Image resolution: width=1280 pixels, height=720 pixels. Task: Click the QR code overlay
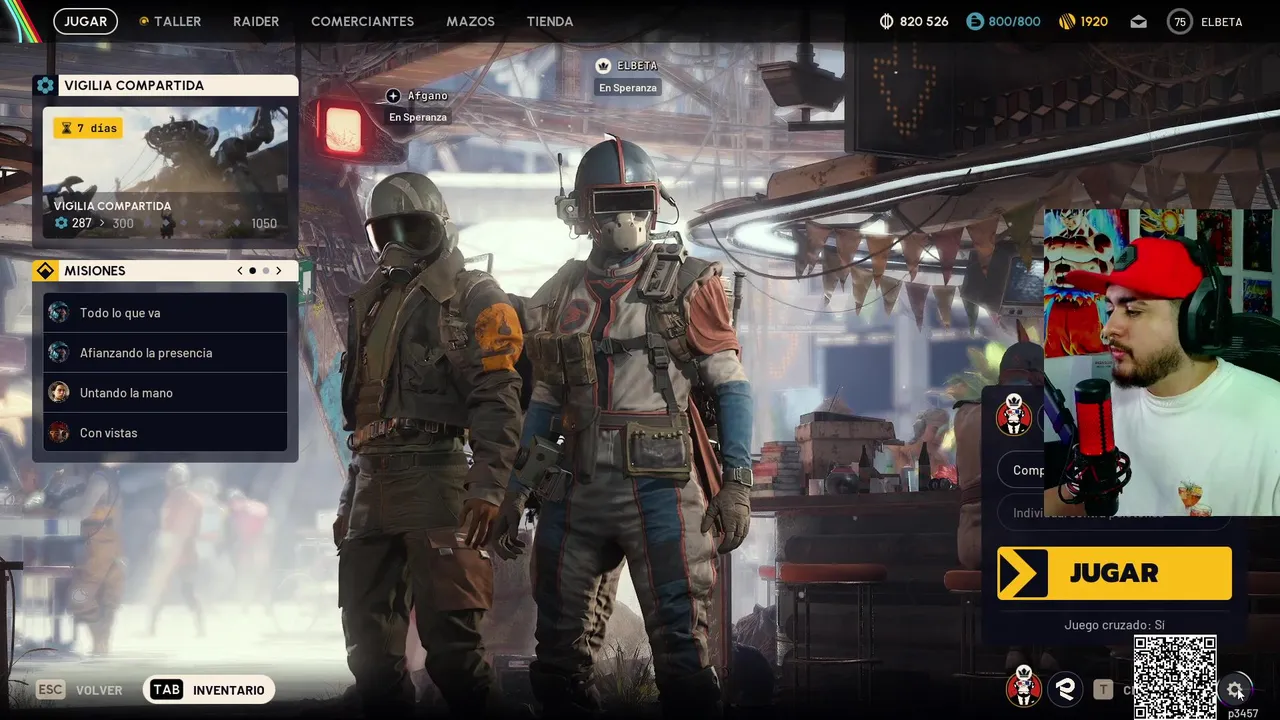(x=1175, y=677)
